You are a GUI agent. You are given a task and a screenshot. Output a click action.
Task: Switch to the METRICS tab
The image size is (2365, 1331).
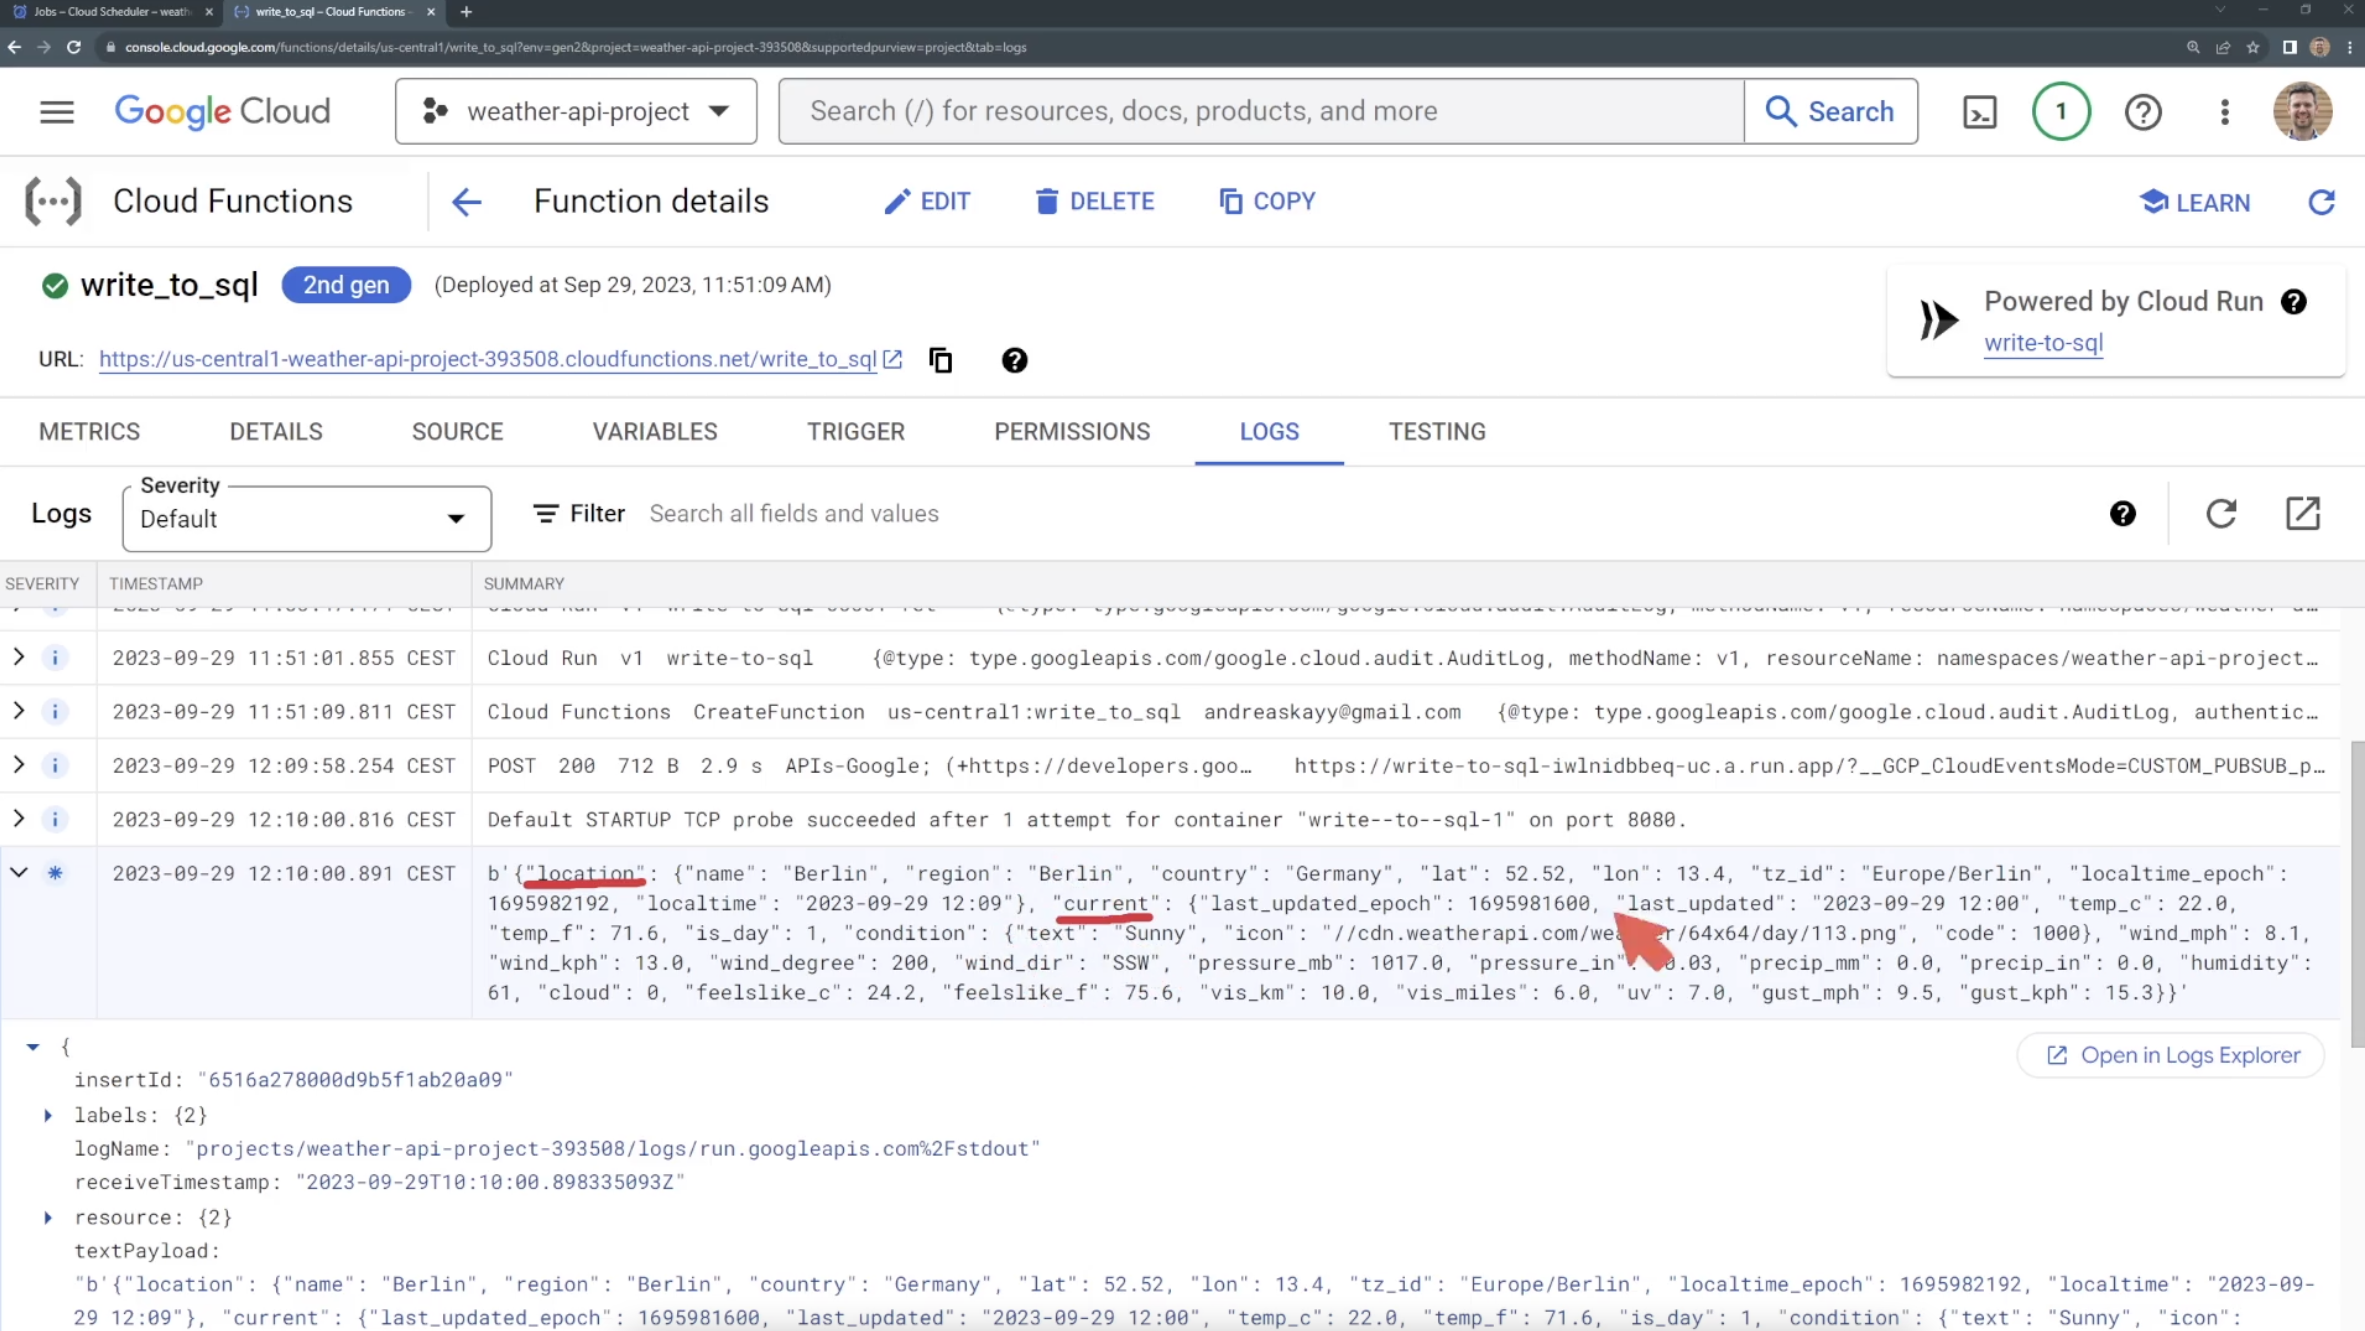click(x=89, y=432)
